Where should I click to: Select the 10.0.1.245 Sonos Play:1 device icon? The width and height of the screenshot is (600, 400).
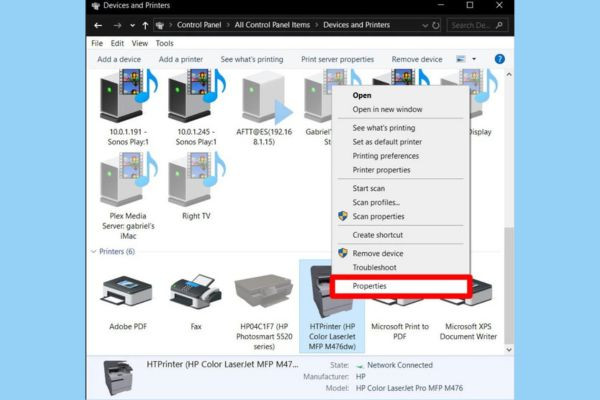tap(196, 96)
